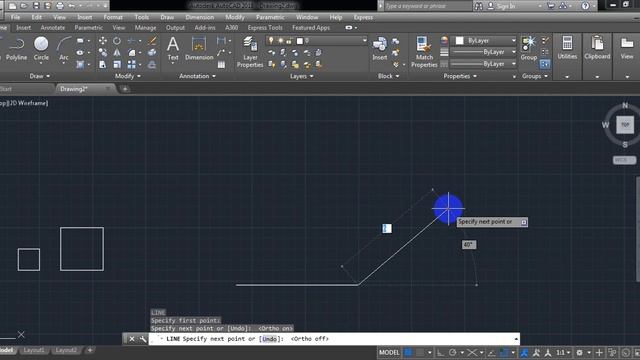Activate the Mirror tool in Modify
This screenshot has width=640, height=360.
click(x=117, y=53)
